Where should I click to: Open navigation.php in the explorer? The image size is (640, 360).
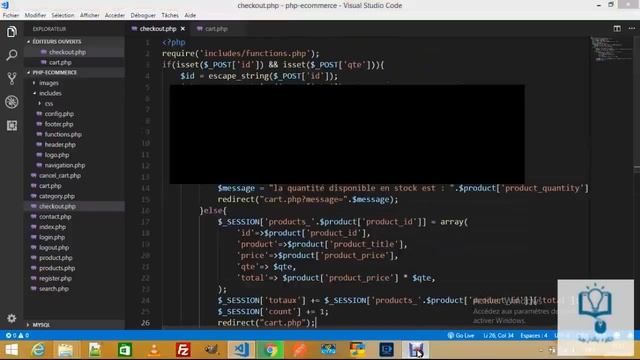click(x=75, y=165)
